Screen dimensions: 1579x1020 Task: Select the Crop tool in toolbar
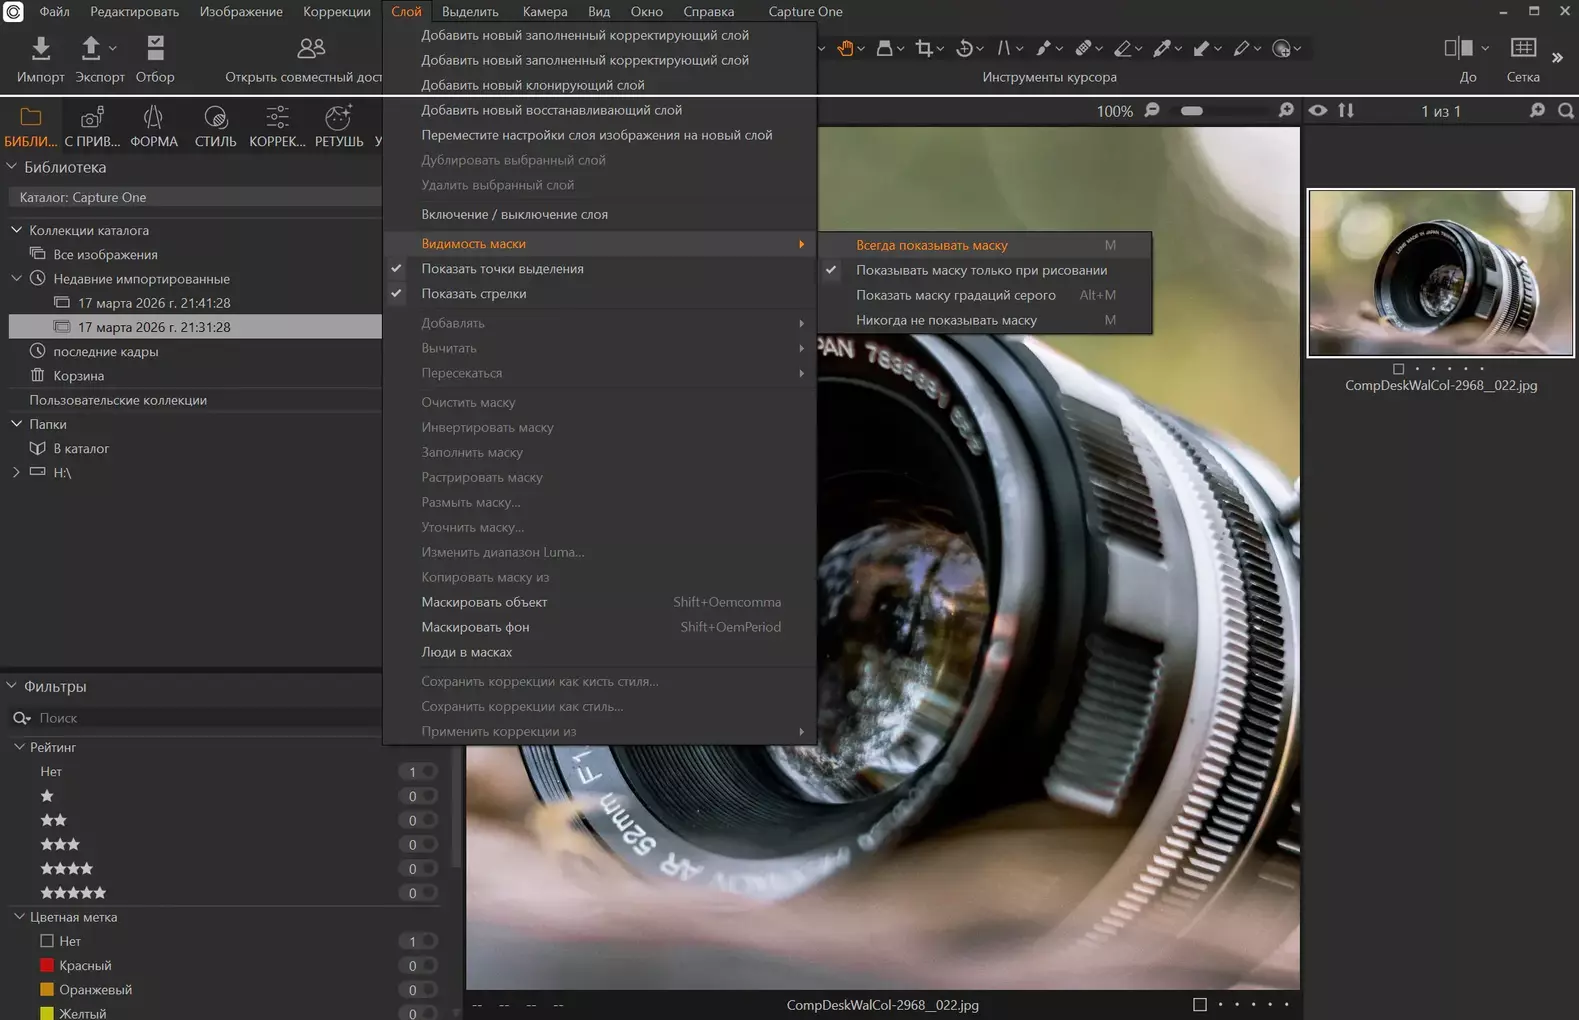[x=924, y=48]
